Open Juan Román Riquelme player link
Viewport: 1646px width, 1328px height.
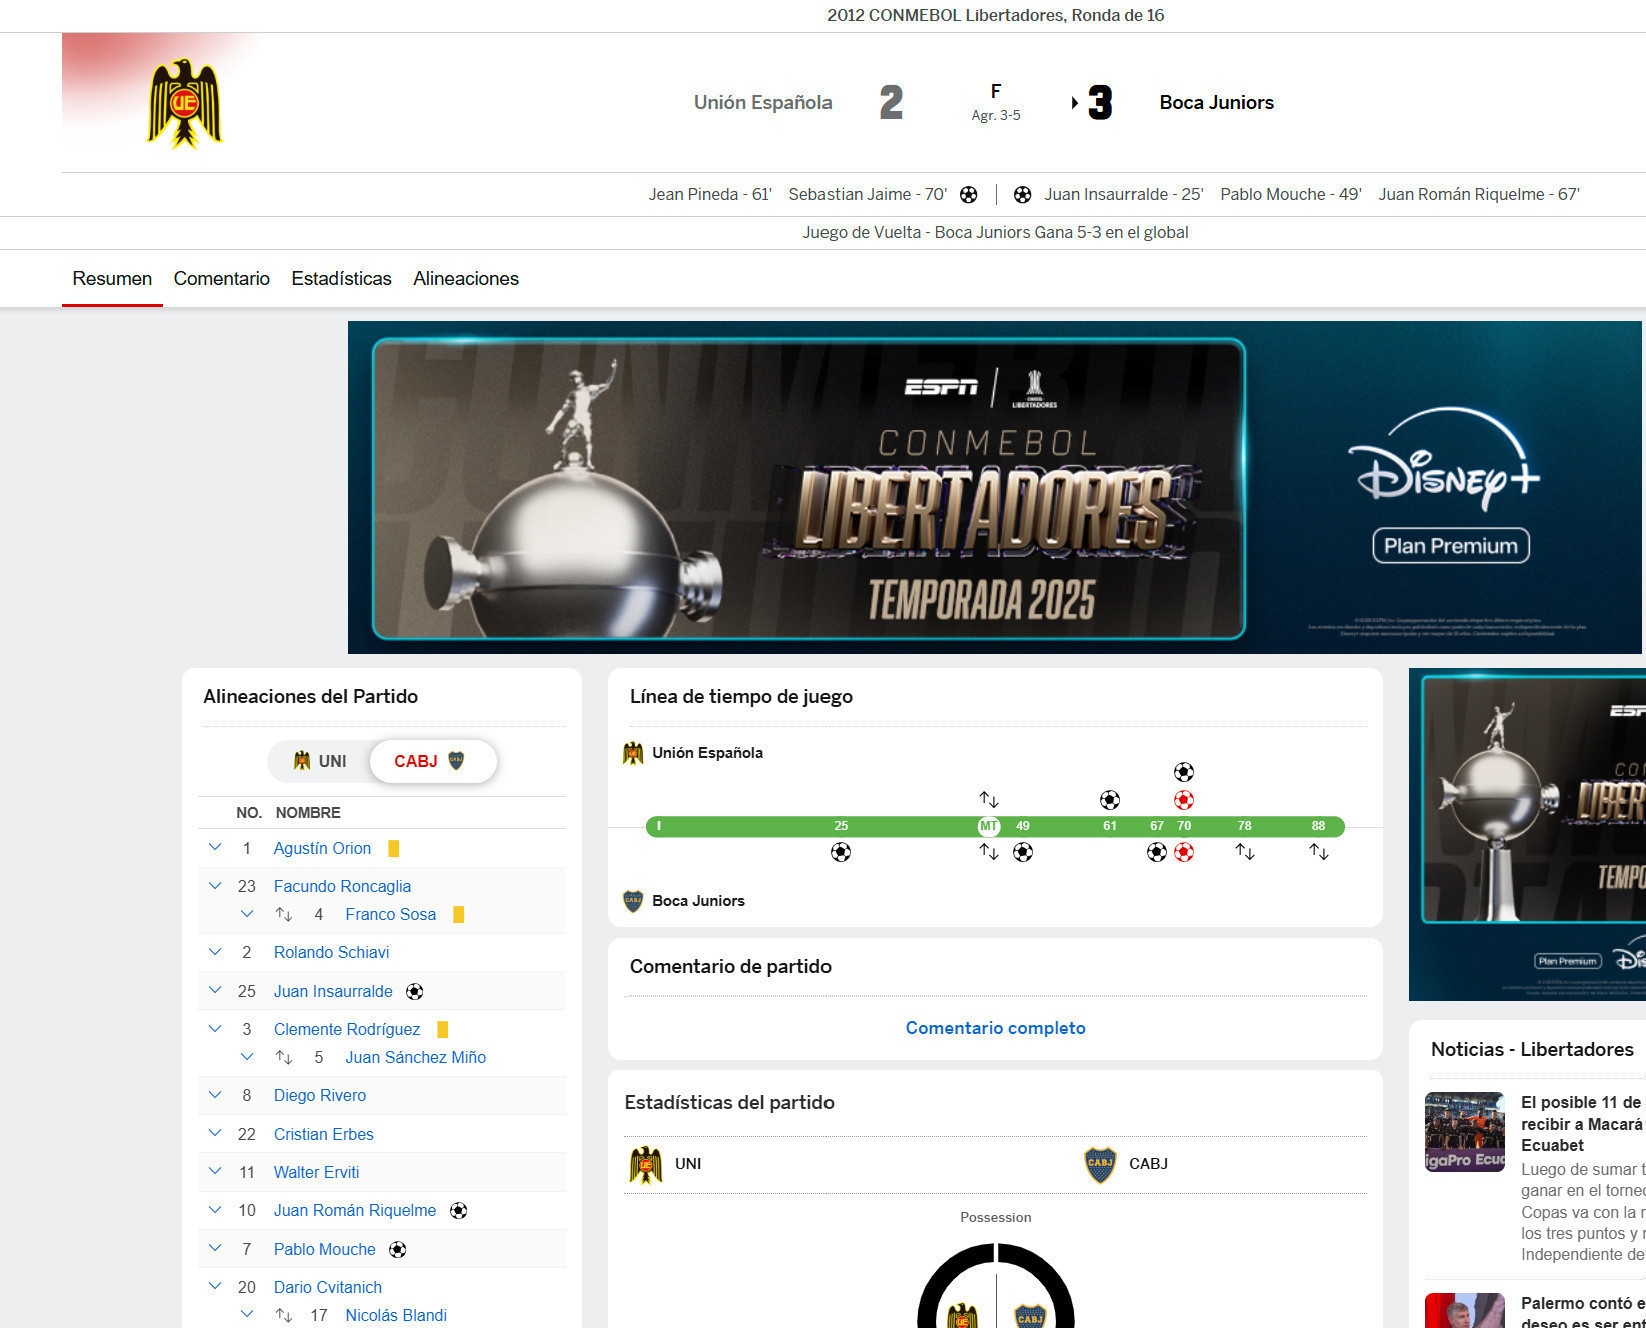pyautogui.click(x=355, y=1211)
